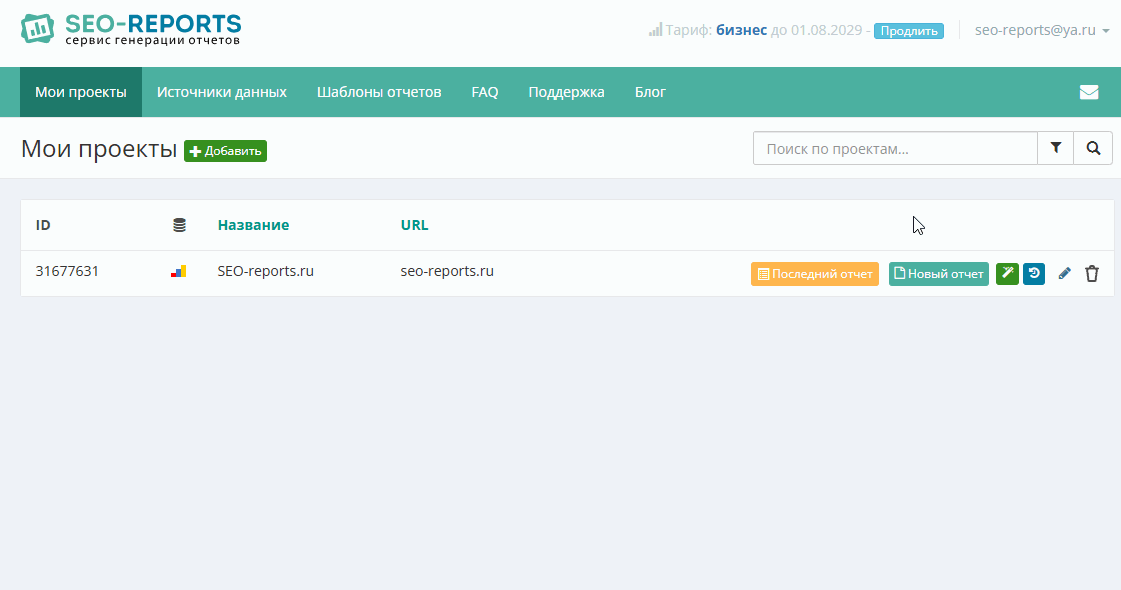Sort by Название column
This screenshot has width=1121, height=590.
pos(253,225)
